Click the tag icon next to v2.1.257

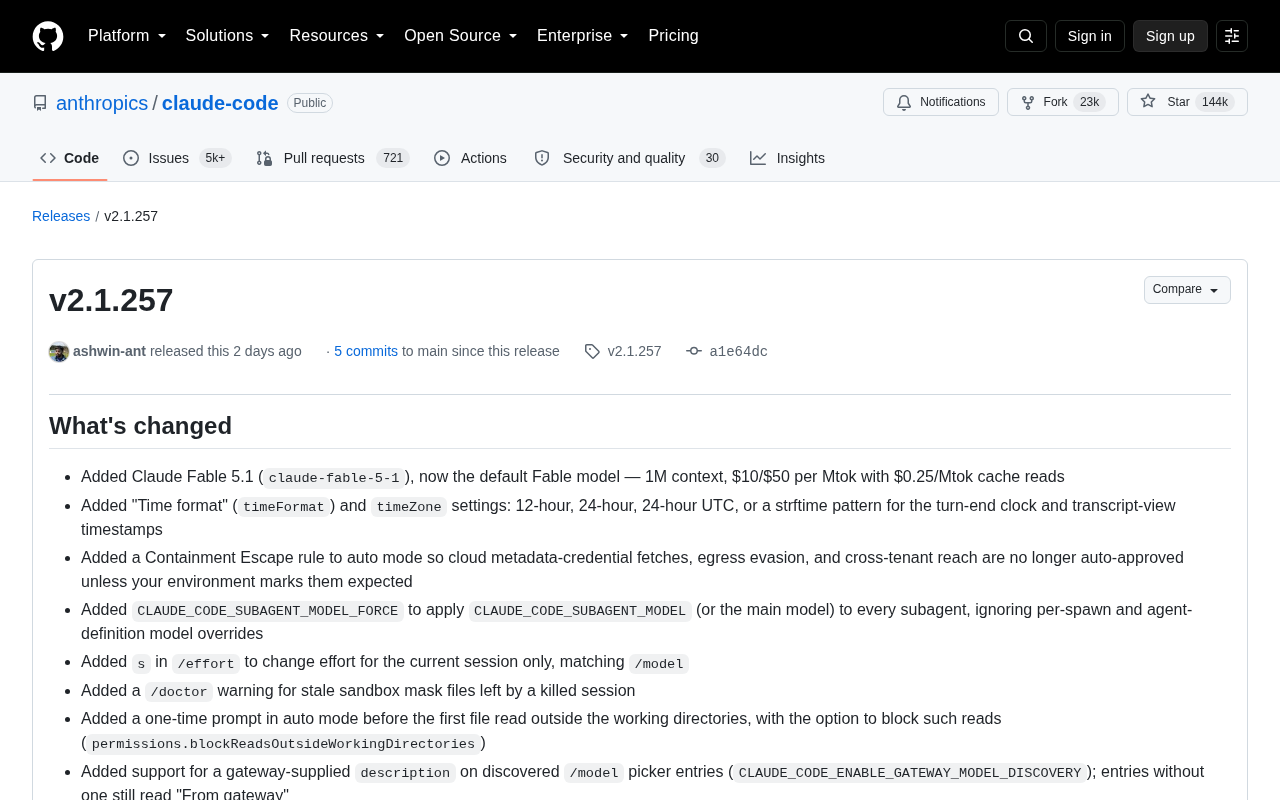click(x=592, y=351)
